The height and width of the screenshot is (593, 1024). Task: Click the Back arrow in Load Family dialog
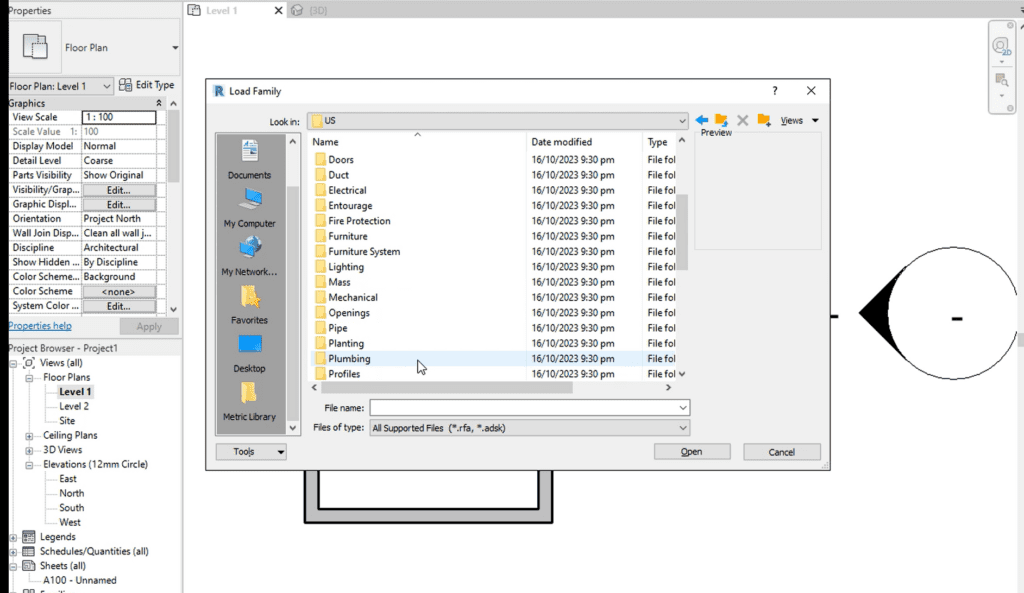702,121
